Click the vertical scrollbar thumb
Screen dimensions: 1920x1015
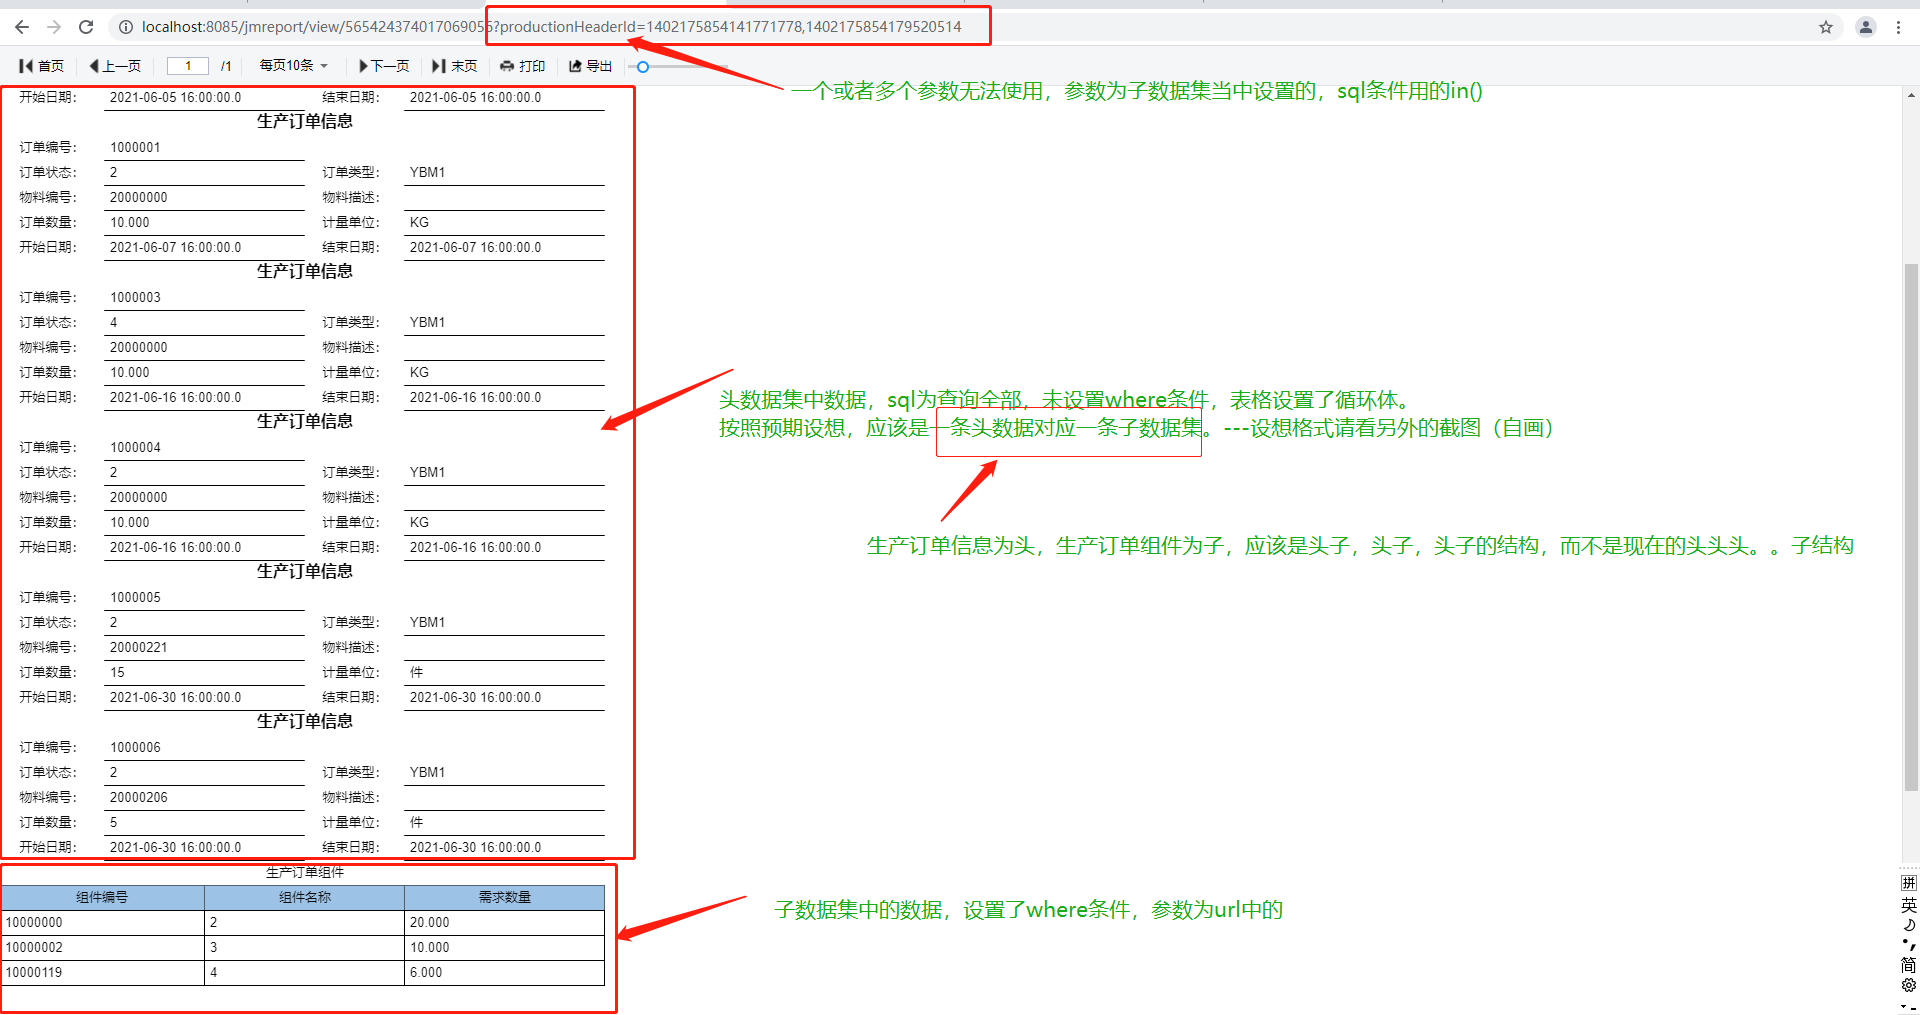(1911, 527)
